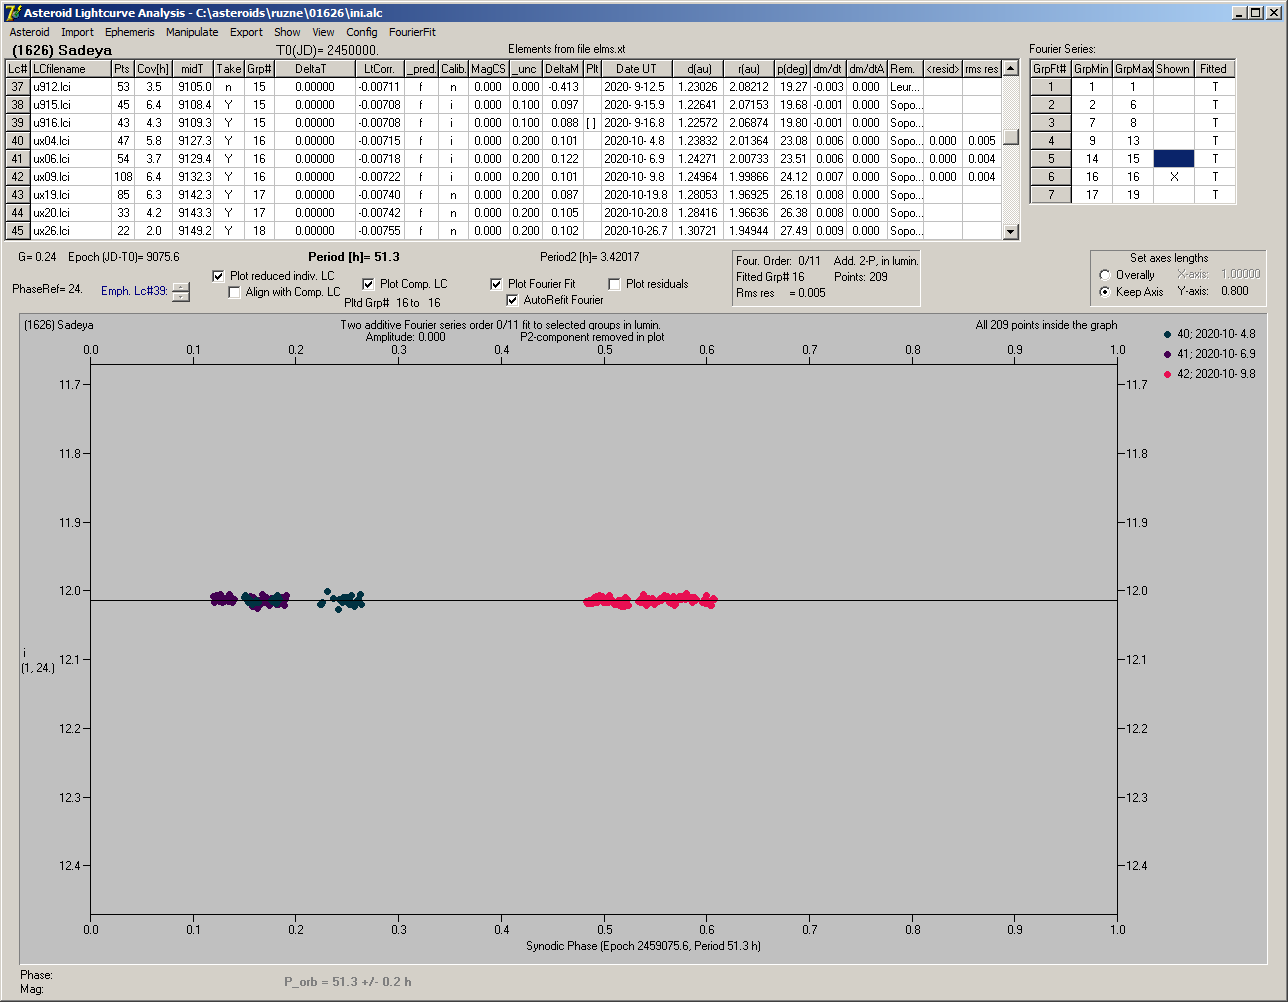Select the Keep Axis radio button
Viewport: 1288px width, 1002px height.
tap(1105, 292)
